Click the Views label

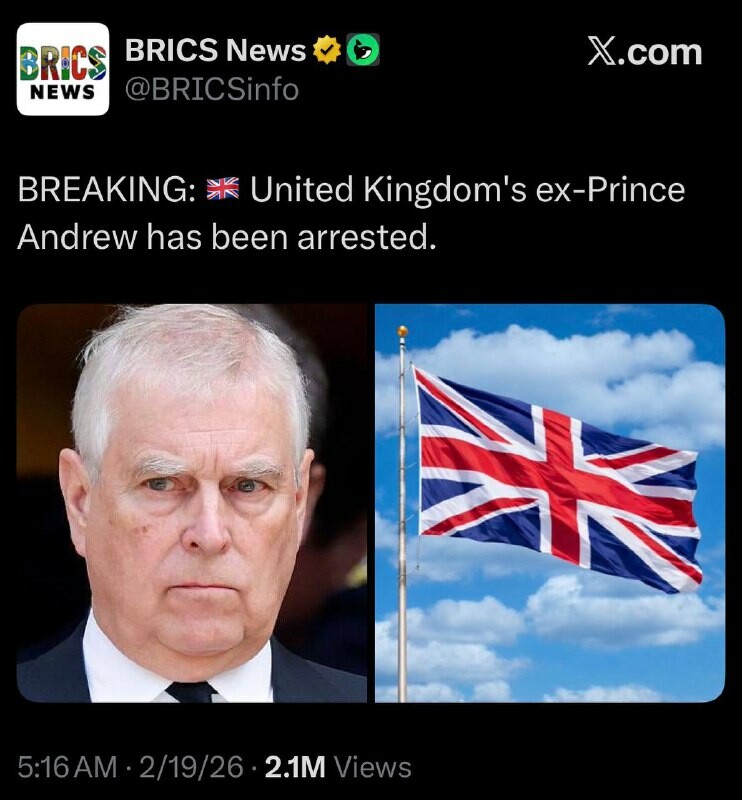(373, 767)
